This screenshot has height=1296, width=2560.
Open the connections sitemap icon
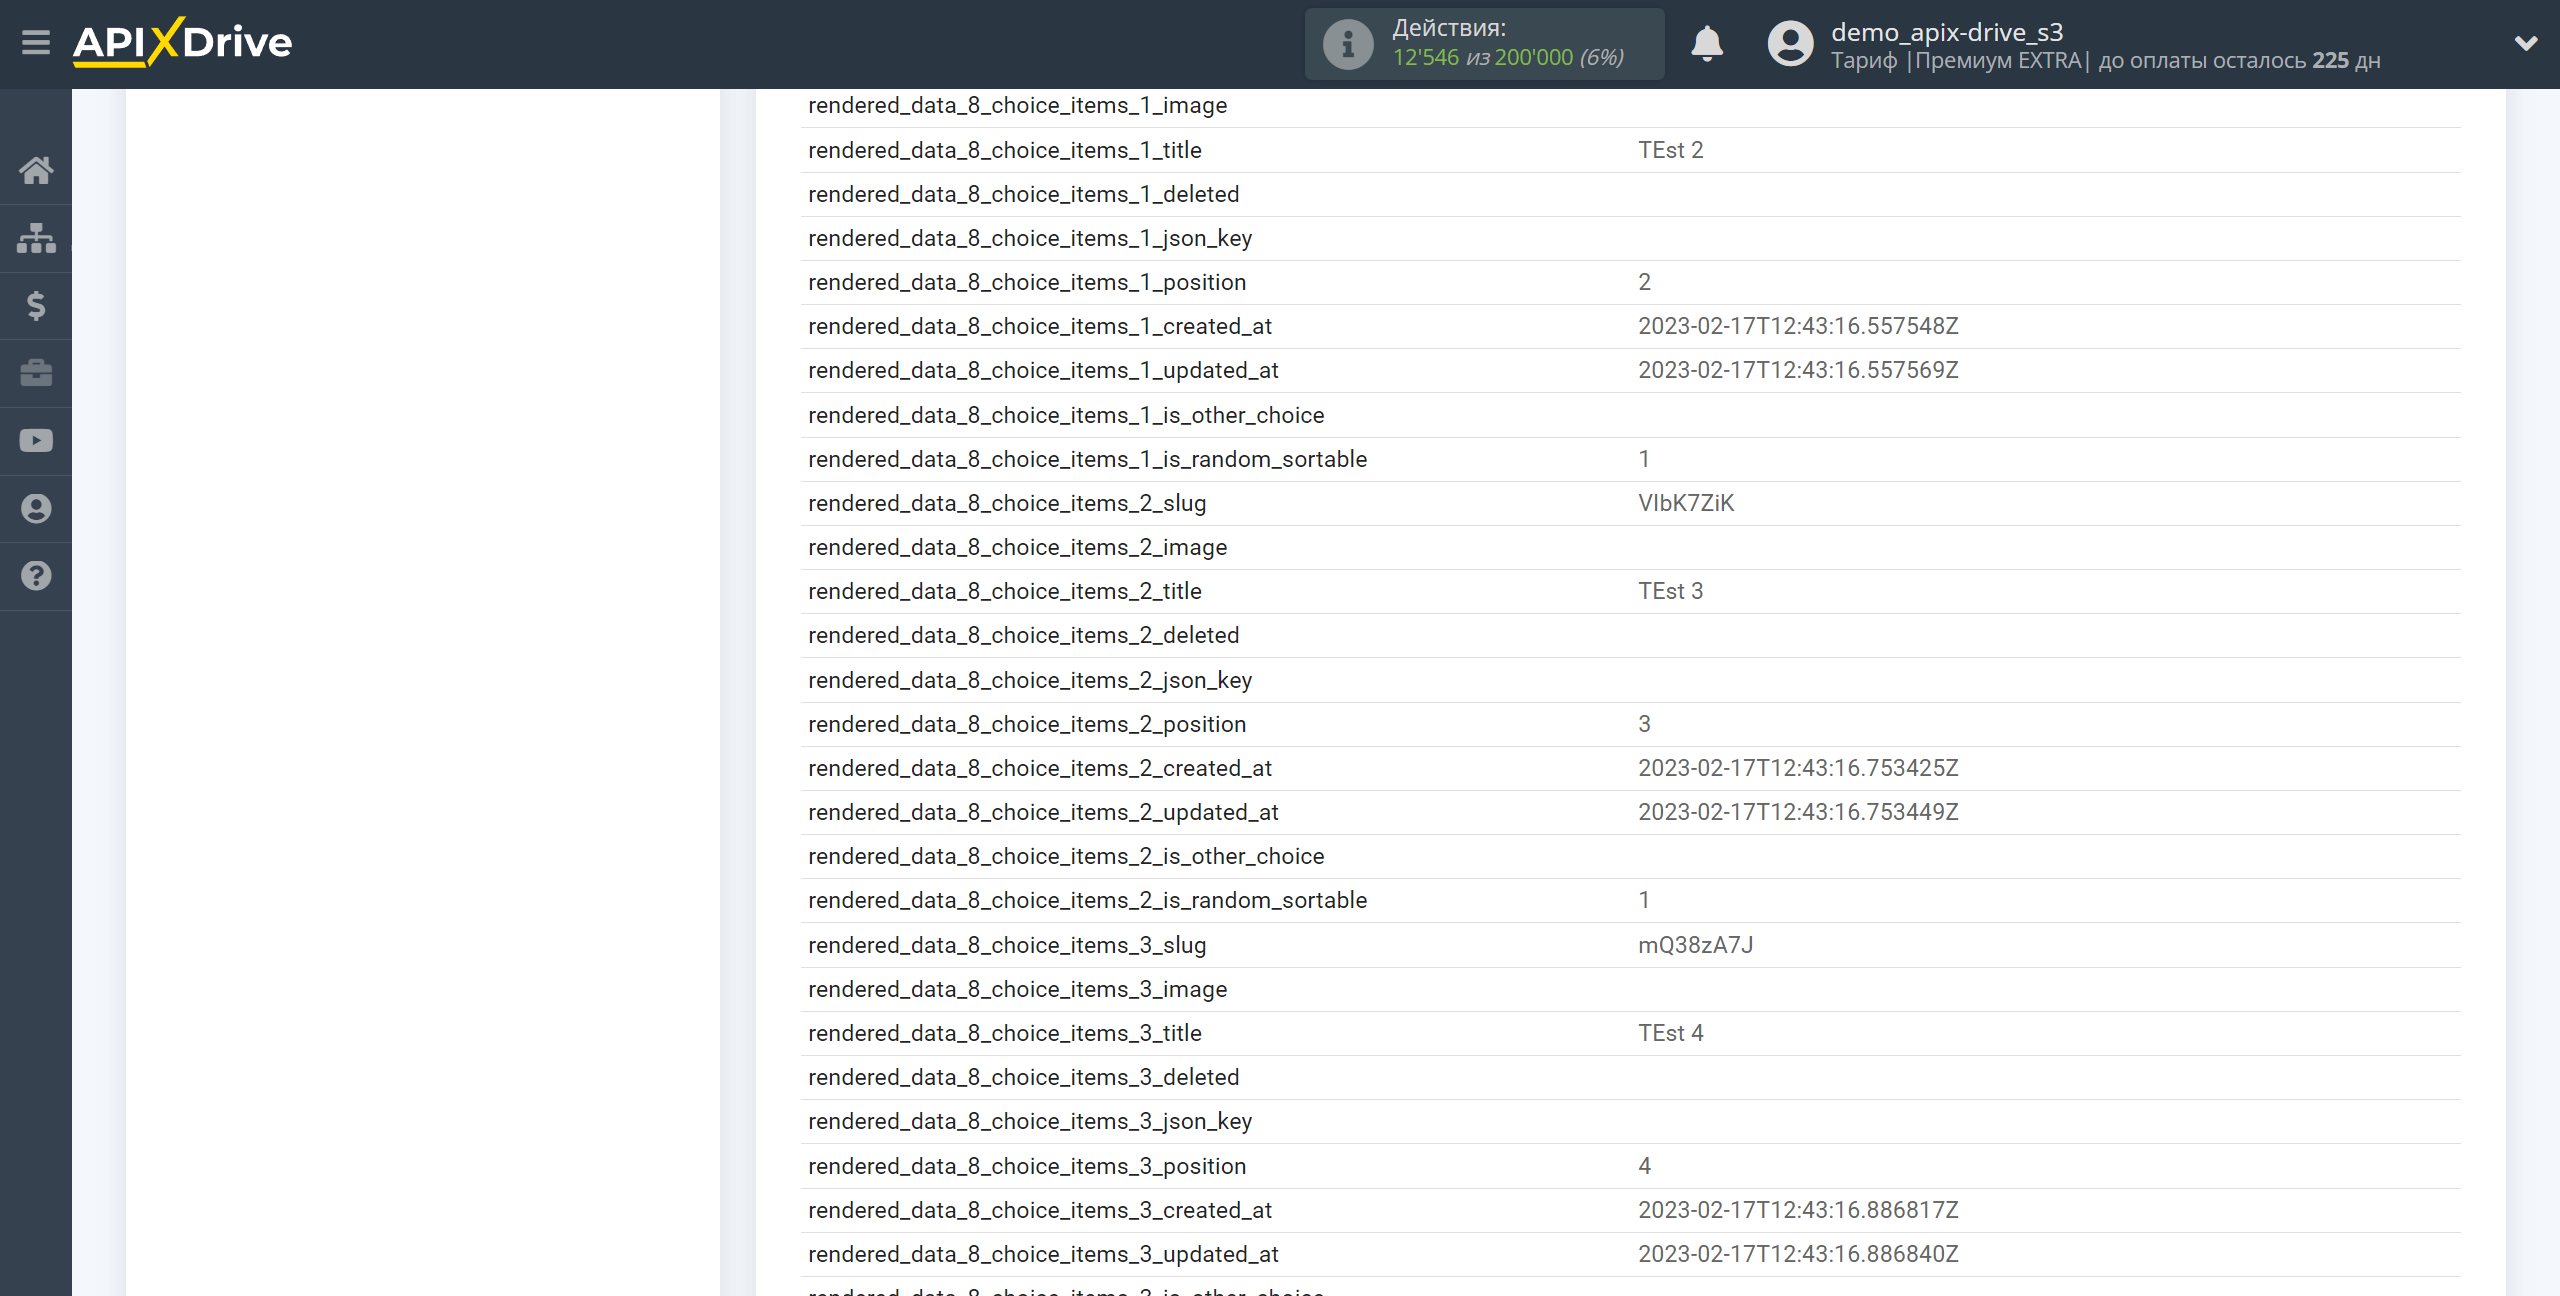click(36, 238)
